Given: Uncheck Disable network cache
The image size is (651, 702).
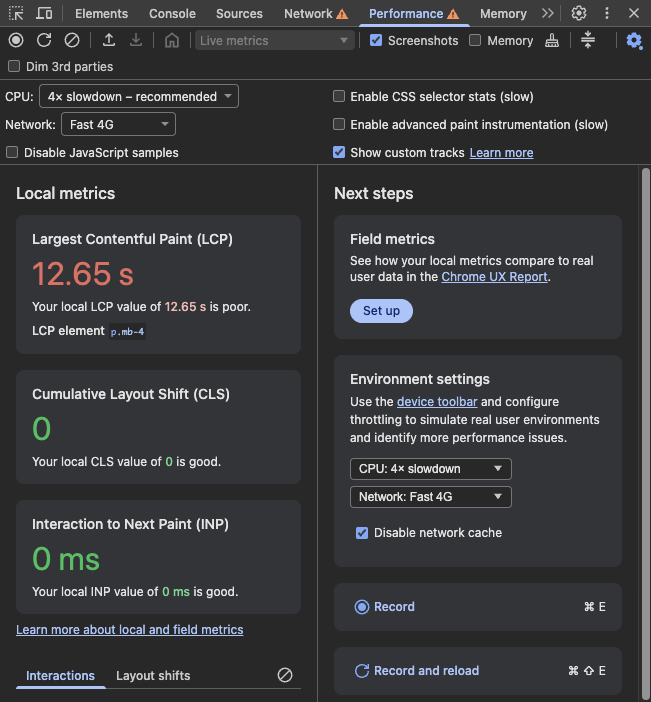Looking at the screenshot, I should click(x=362, y=533).
